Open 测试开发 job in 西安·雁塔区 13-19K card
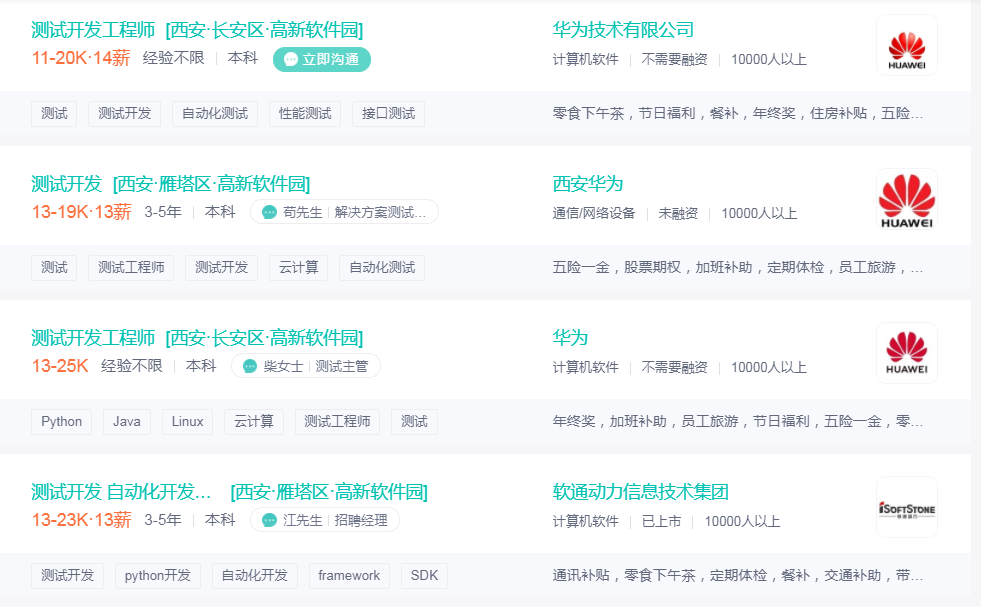Image resolution: width=981 pixels, height=607 pixels. [66, 183]
